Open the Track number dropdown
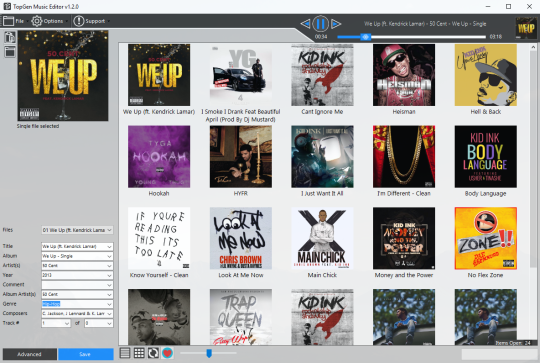 [67, 323]
